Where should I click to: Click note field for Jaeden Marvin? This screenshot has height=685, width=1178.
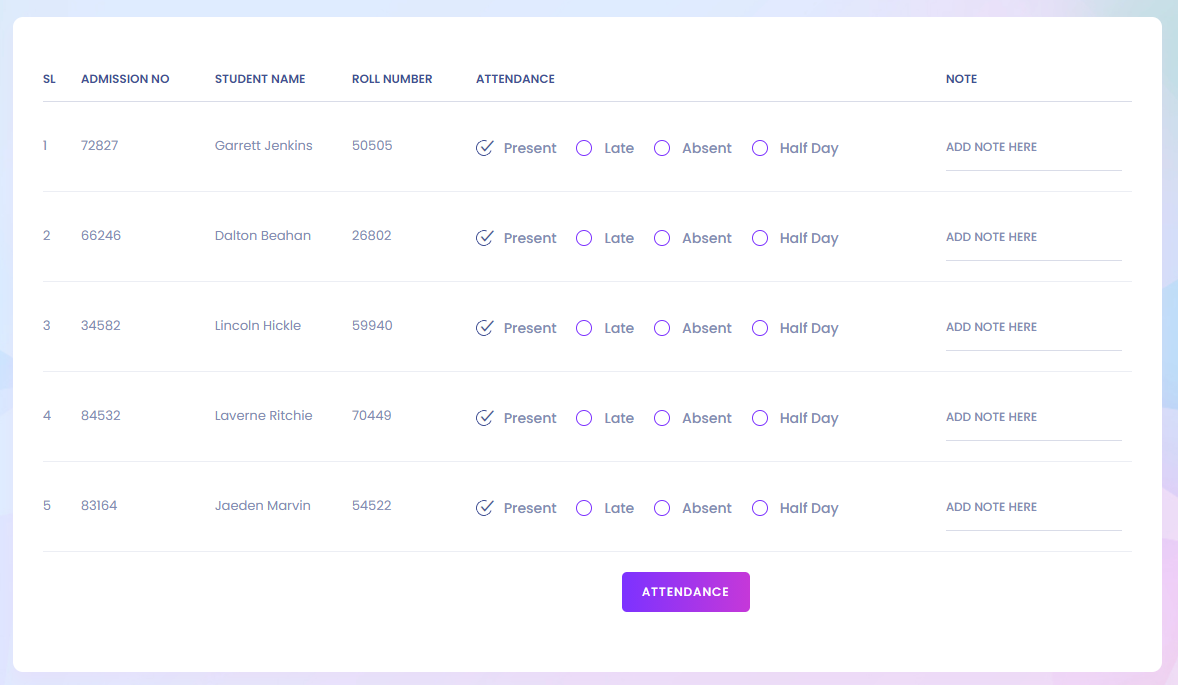tap(1033, 508)
